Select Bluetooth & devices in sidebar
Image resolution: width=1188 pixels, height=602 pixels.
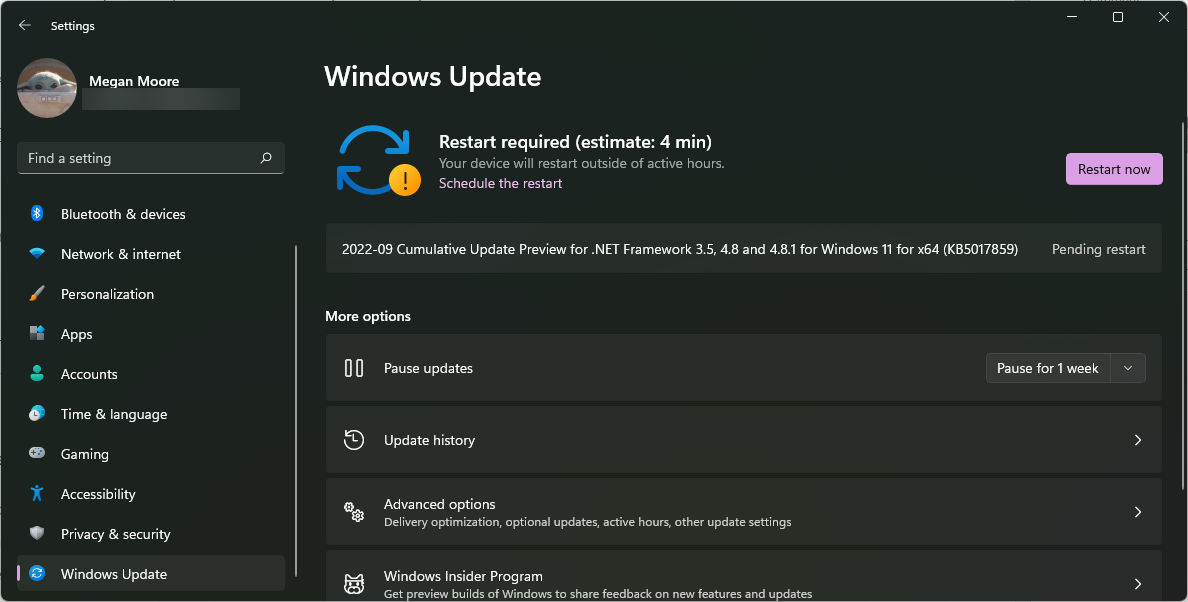pos(151,214)
